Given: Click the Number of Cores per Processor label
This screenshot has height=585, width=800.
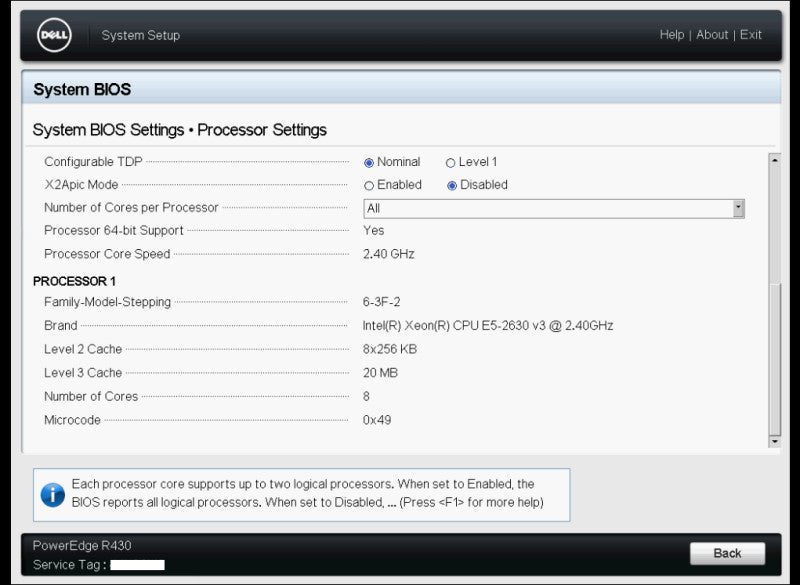Looking at the screenshot, I should coord(131,208).
